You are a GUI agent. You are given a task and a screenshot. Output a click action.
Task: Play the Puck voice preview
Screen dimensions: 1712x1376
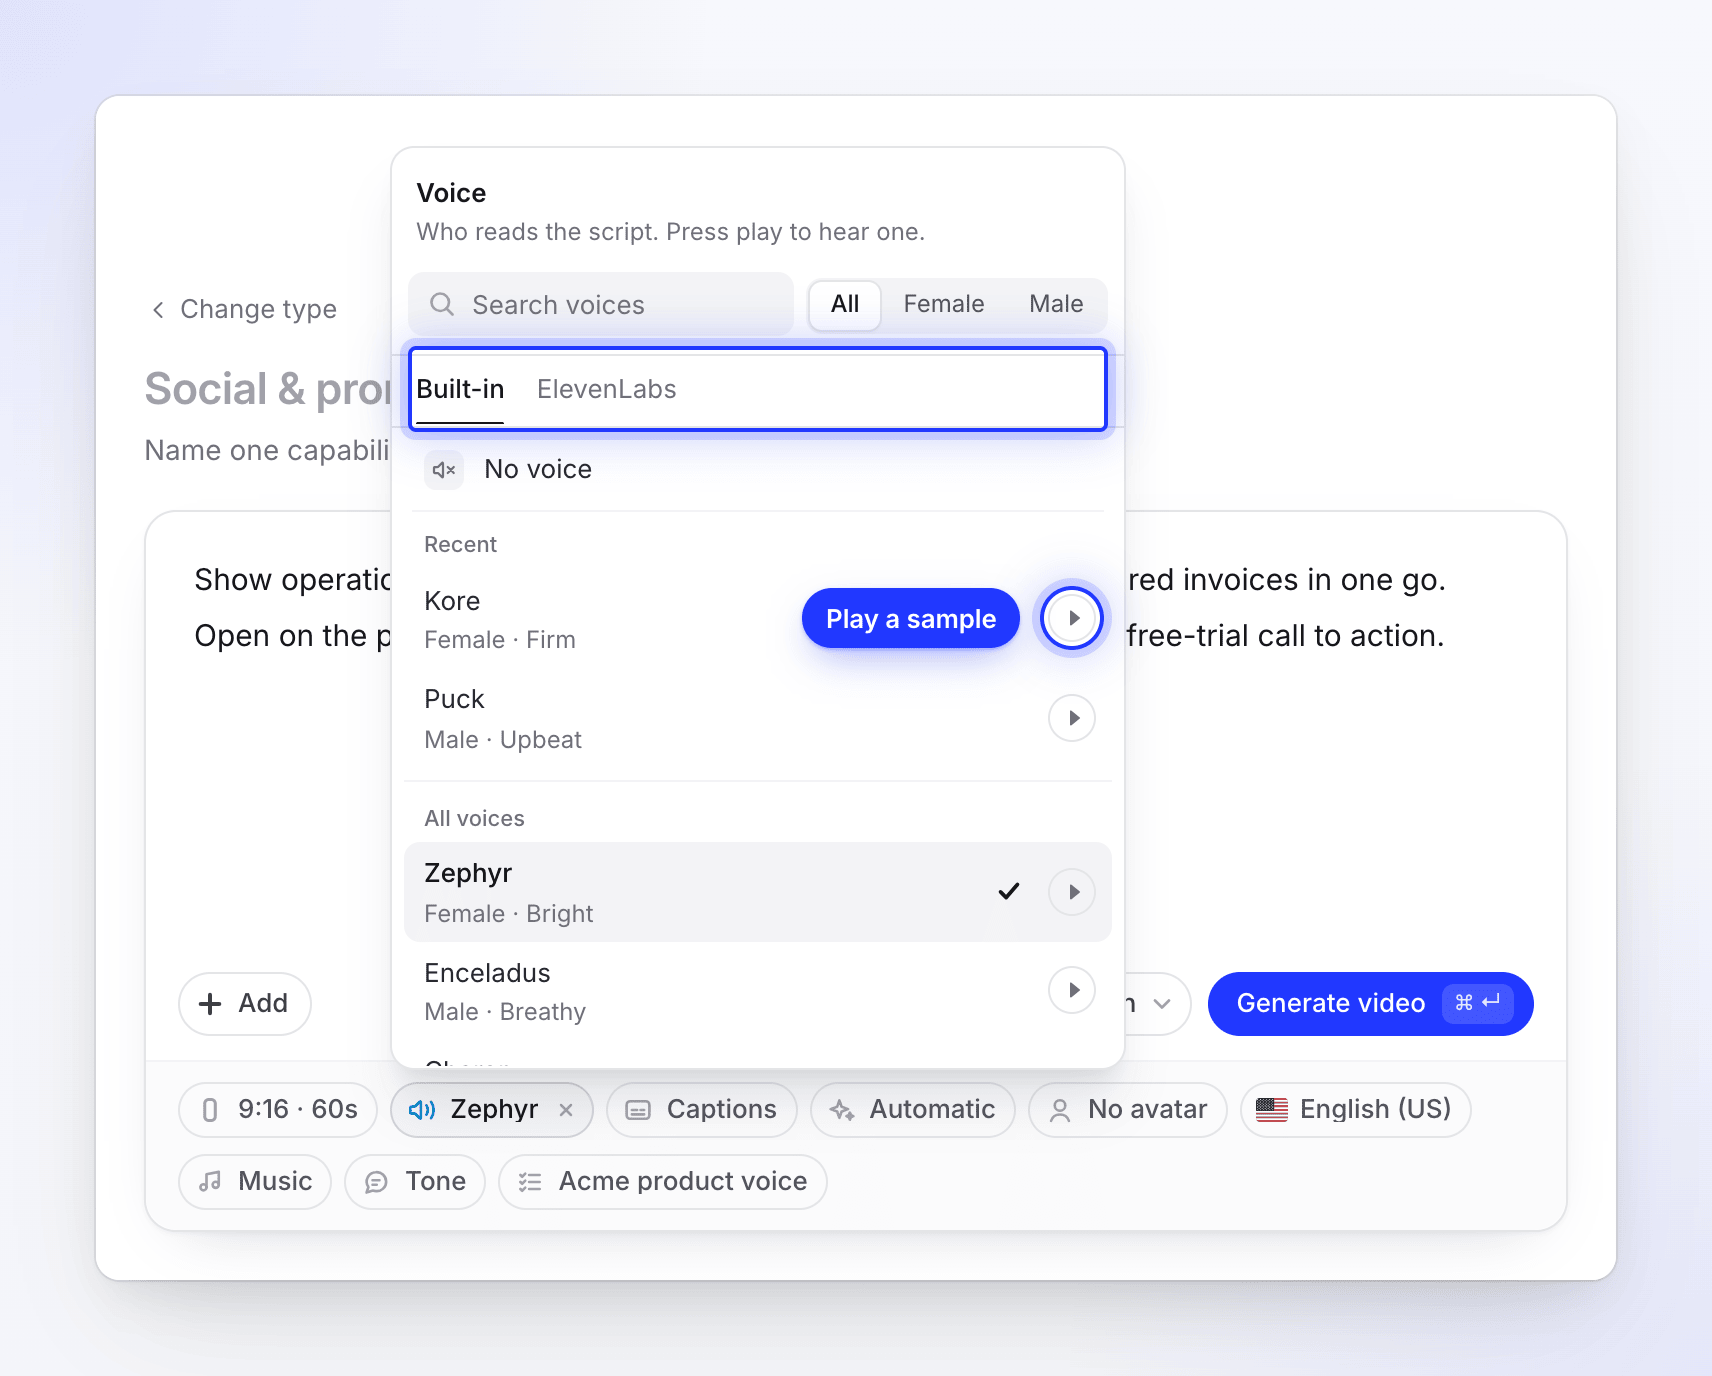pos(1072,718)
